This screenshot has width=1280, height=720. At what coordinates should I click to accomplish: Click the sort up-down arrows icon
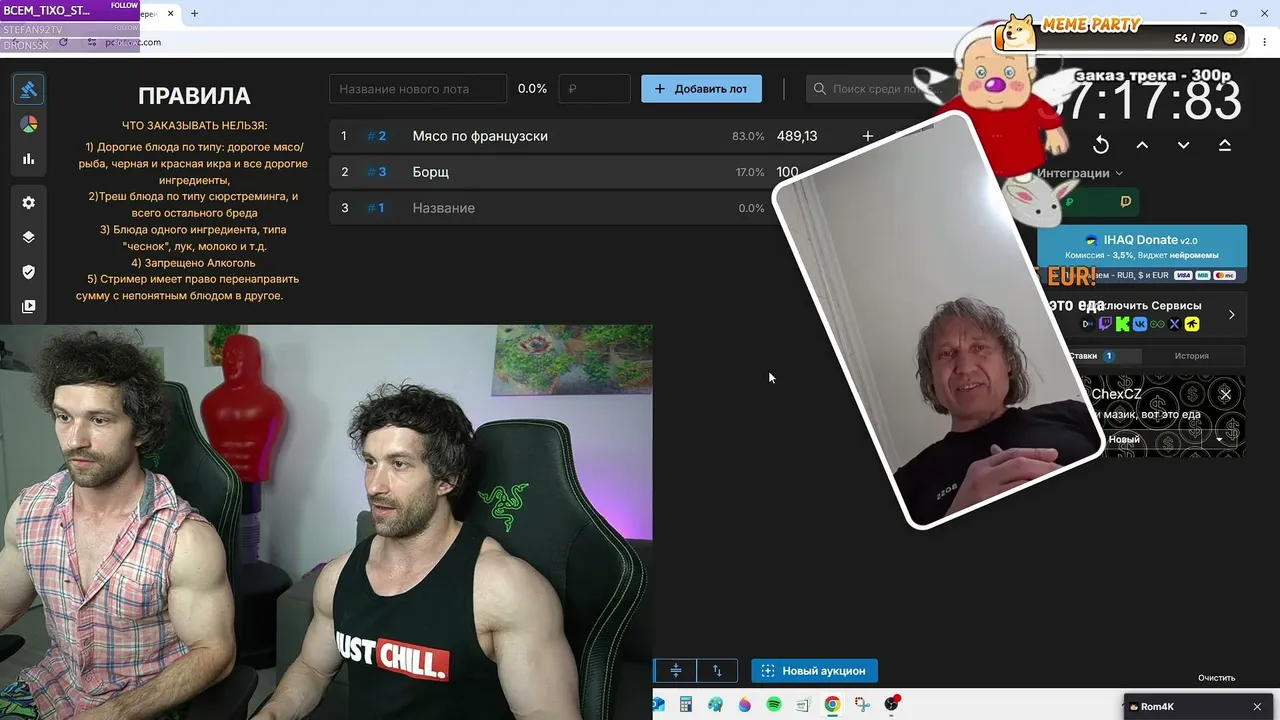pyautogui.click(x=717, y=670)
